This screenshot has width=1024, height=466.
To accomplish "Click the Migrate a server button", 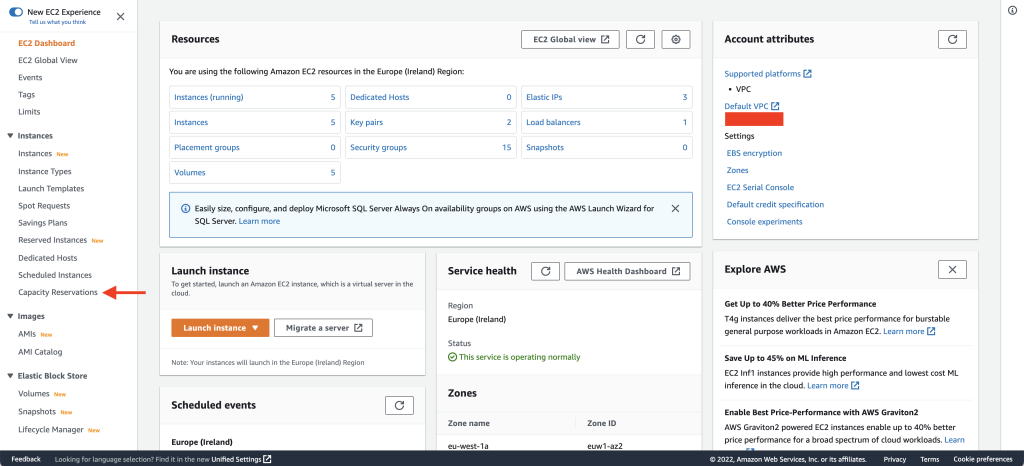I will coord(323,328).
